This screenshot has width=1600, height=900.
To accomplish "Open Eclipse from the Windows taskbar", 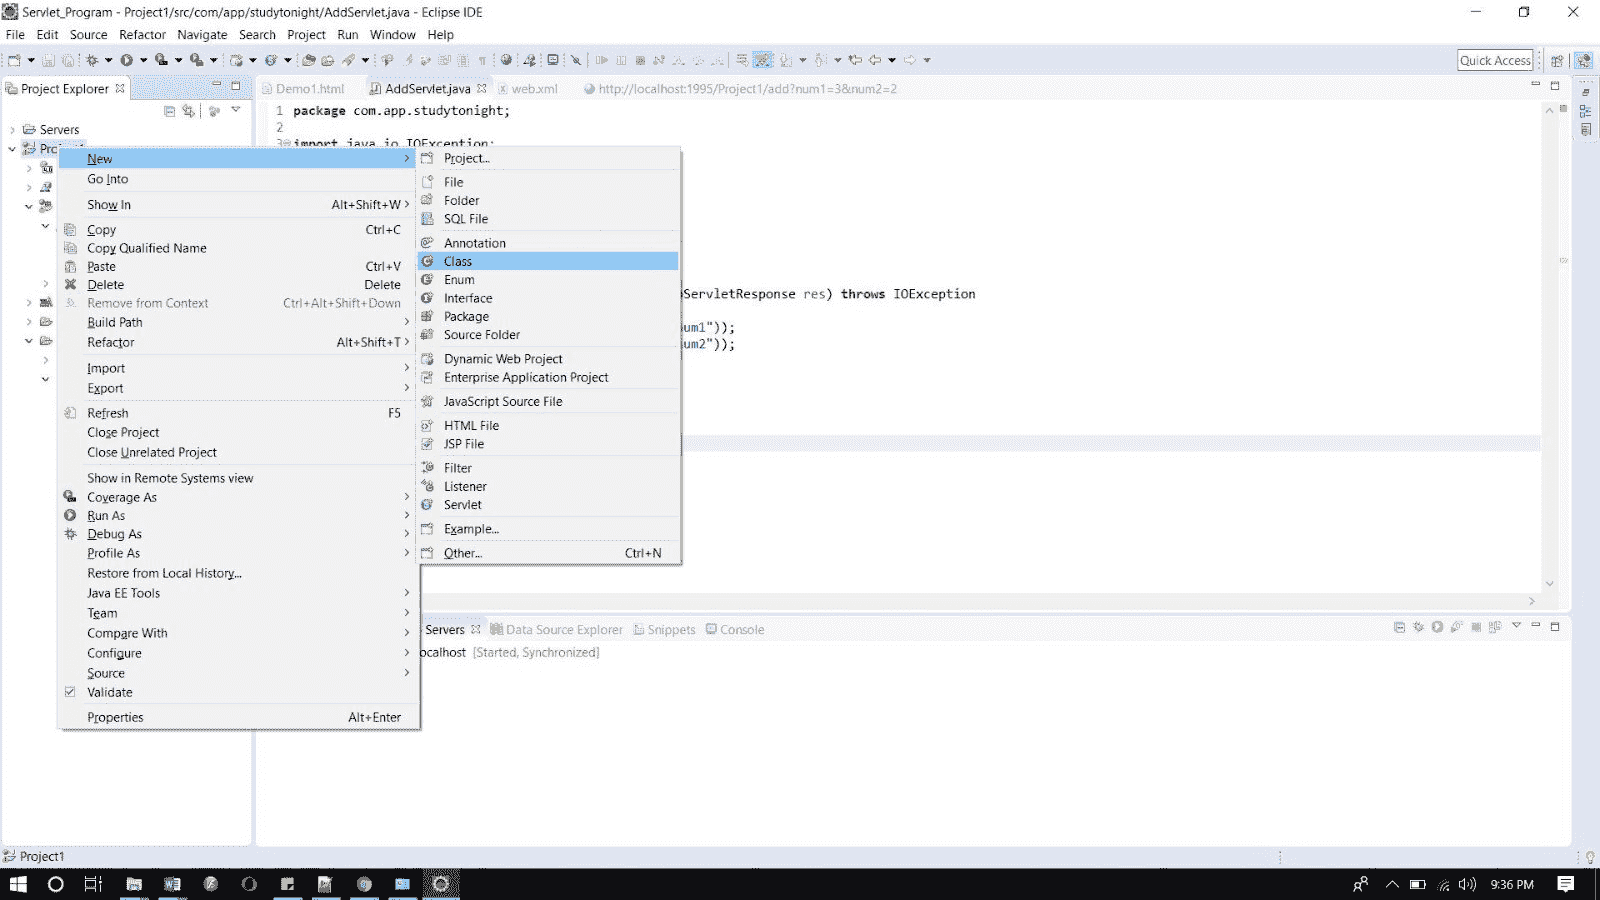I will point(440,884).
